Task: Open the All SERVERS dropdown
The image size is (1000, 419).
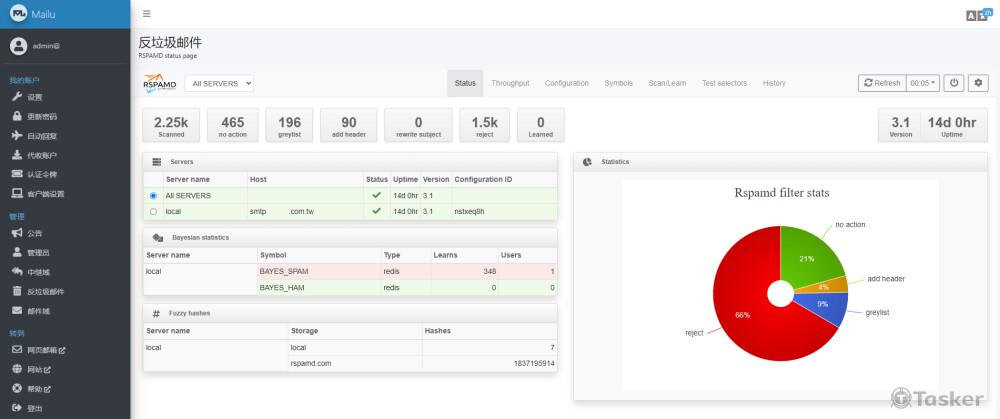Action: coord(219,84)
